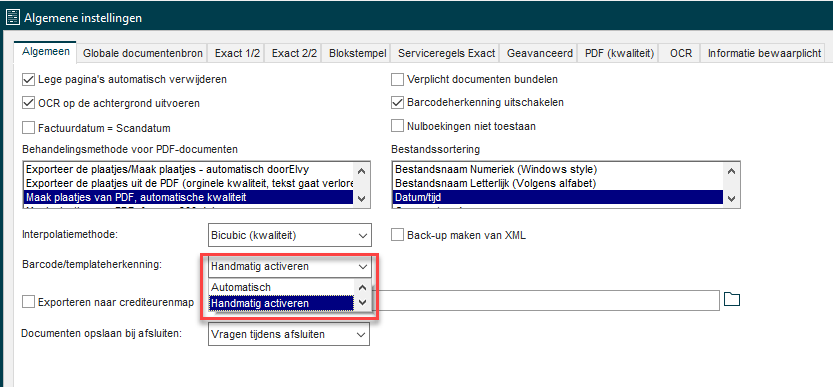The width and height of the screenshot is (833, 387).
Task: Click up arrow in barcode dropdown list
Action: pyautogui.click(x=362, y=288)
